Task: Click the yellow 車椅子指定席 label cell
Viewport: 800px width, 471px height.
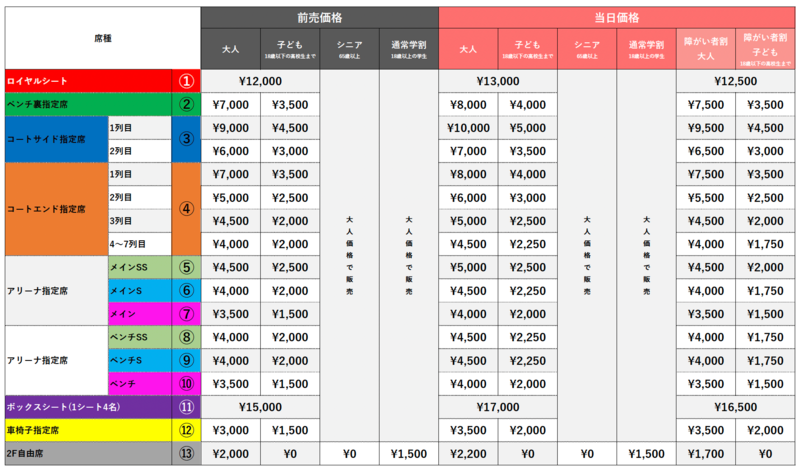Action: pos(87,431)
